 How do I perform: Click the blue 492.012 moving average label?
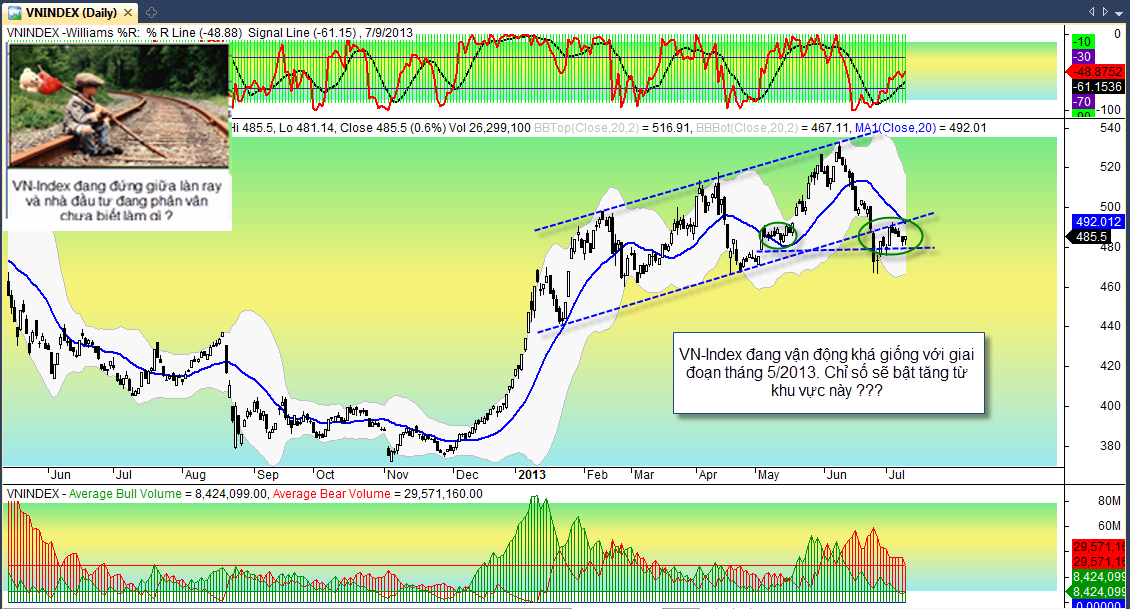point(1096,222)
